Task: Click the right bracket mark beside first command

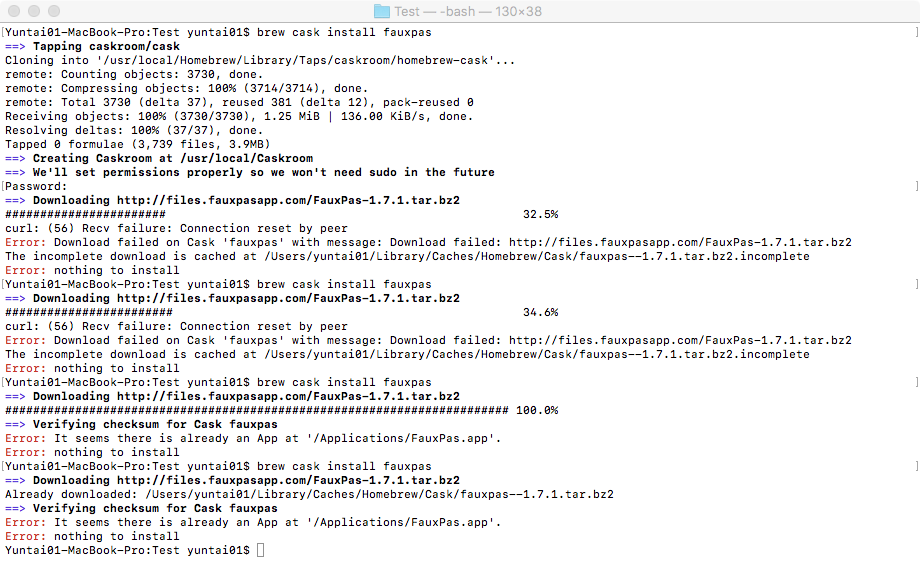Action: pyautogui.click(x=916, y=32)
